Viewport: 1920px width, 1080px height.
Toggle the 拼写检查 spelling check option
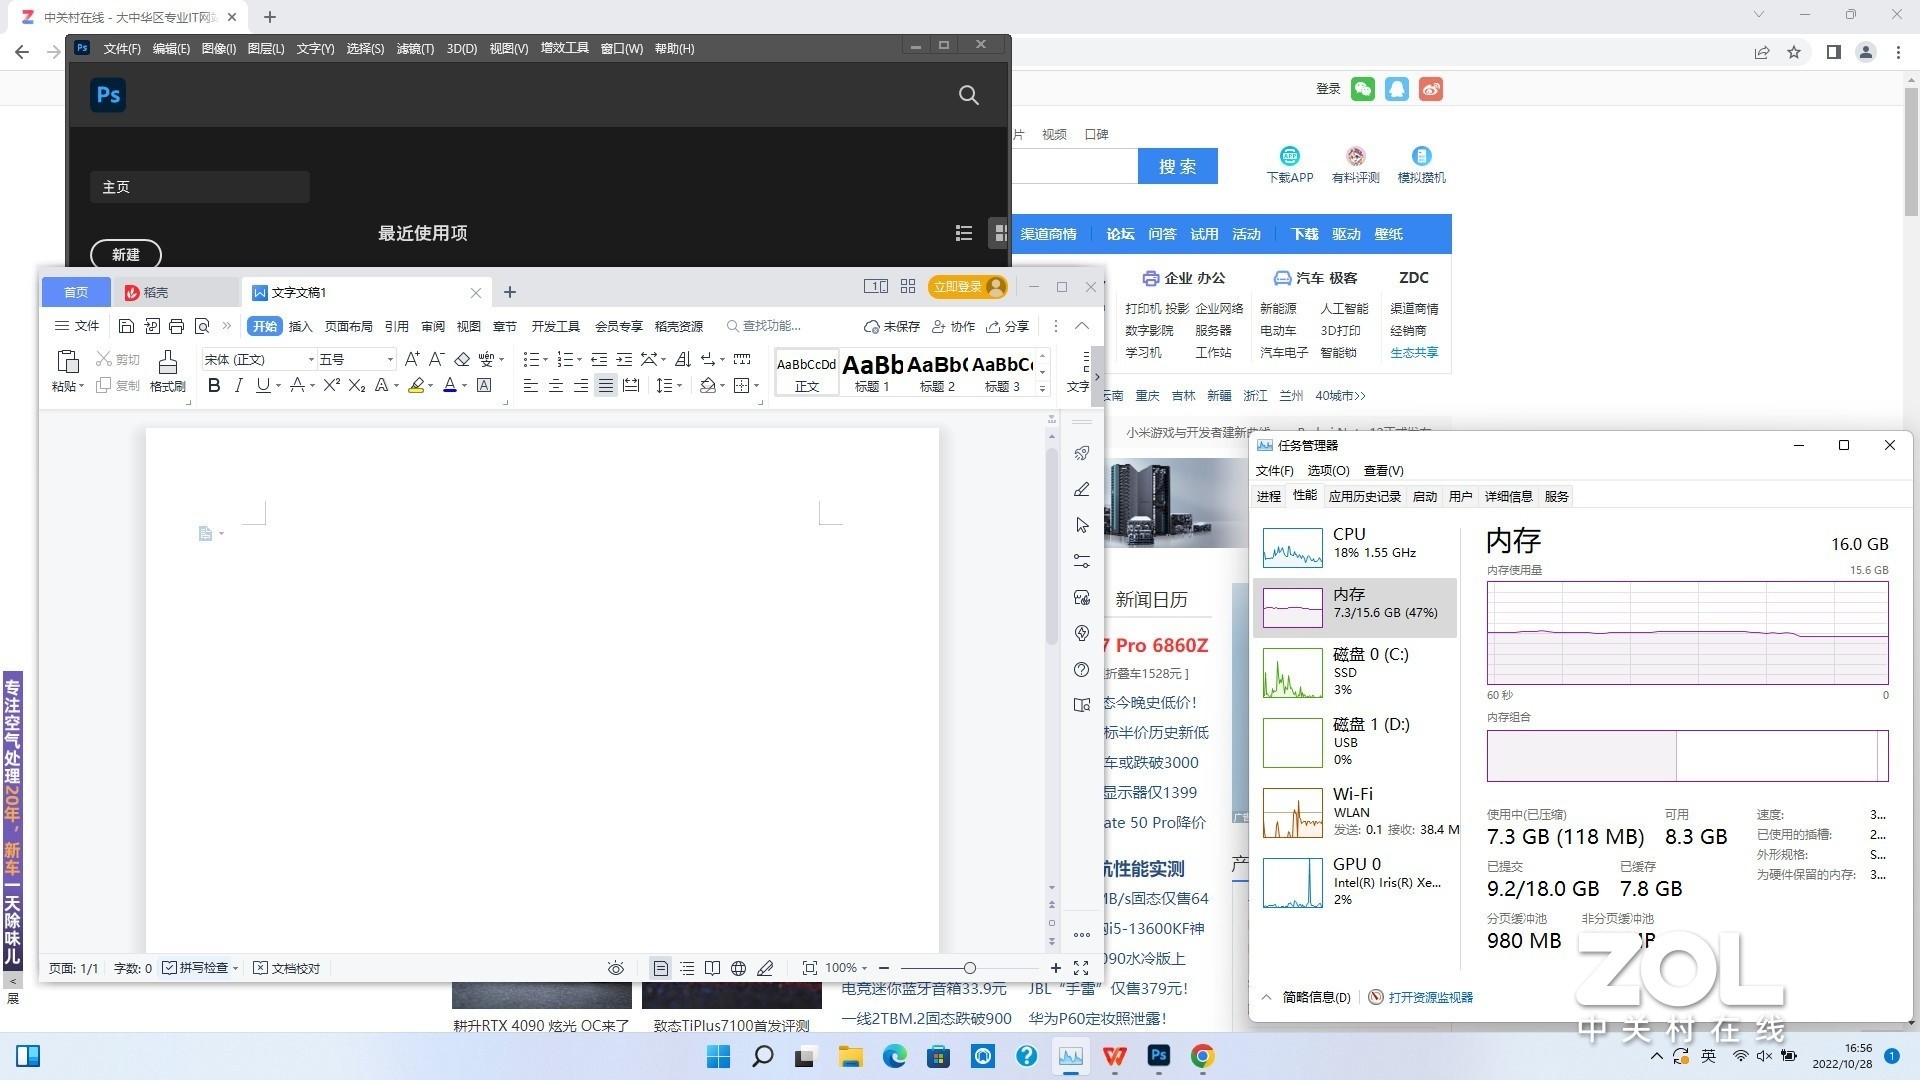(199, 967)
